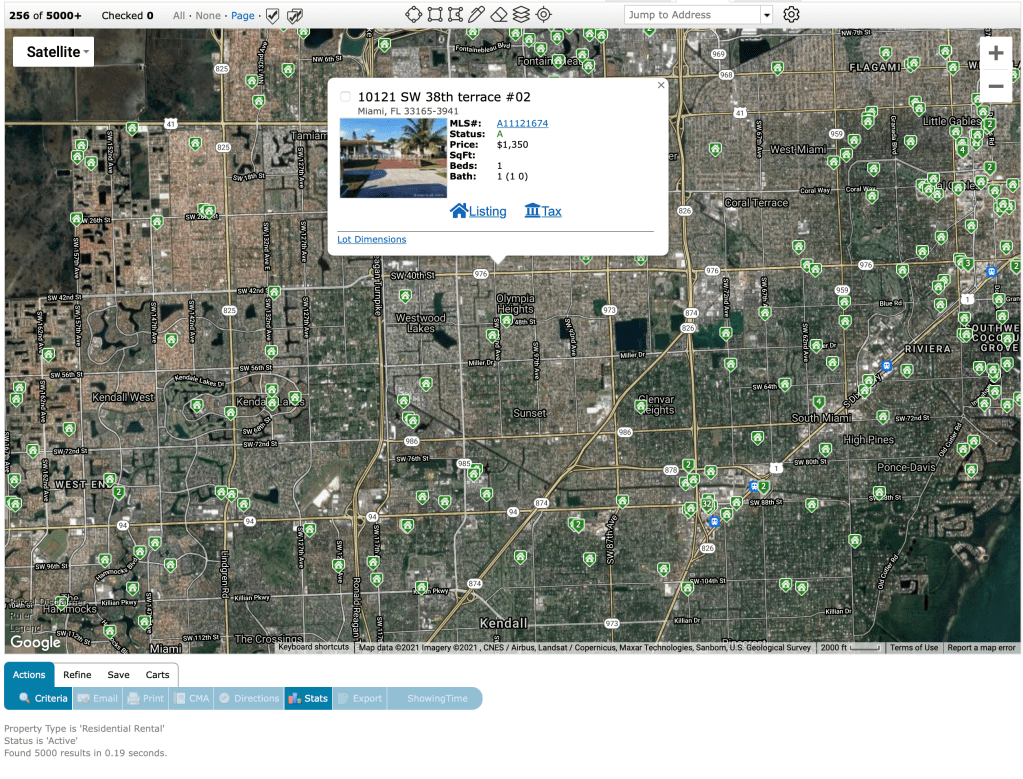Zoom in the map with plus button

(x=995, y=53)
